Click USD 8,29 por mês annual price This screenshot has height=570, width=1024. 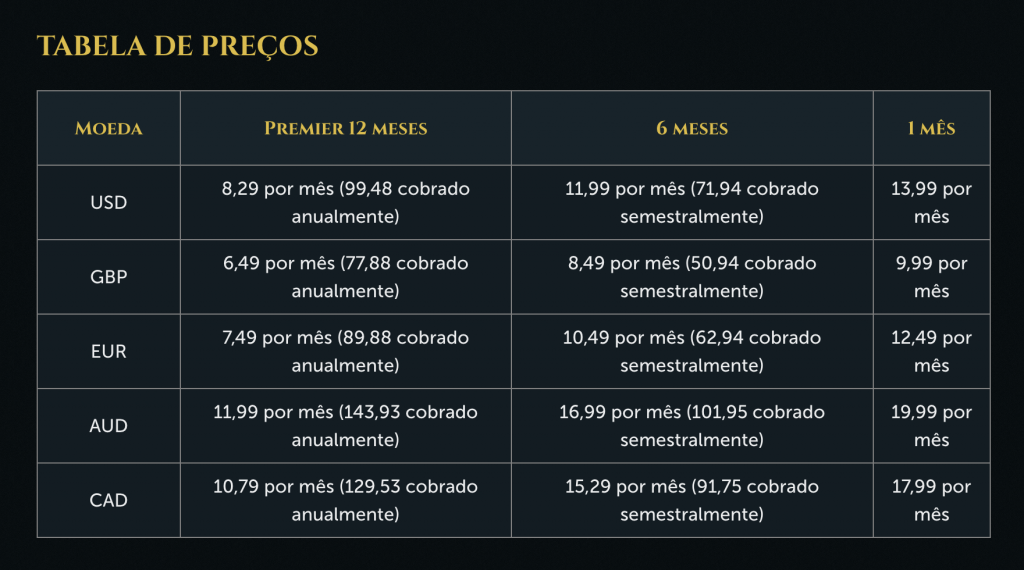(345, 202)
